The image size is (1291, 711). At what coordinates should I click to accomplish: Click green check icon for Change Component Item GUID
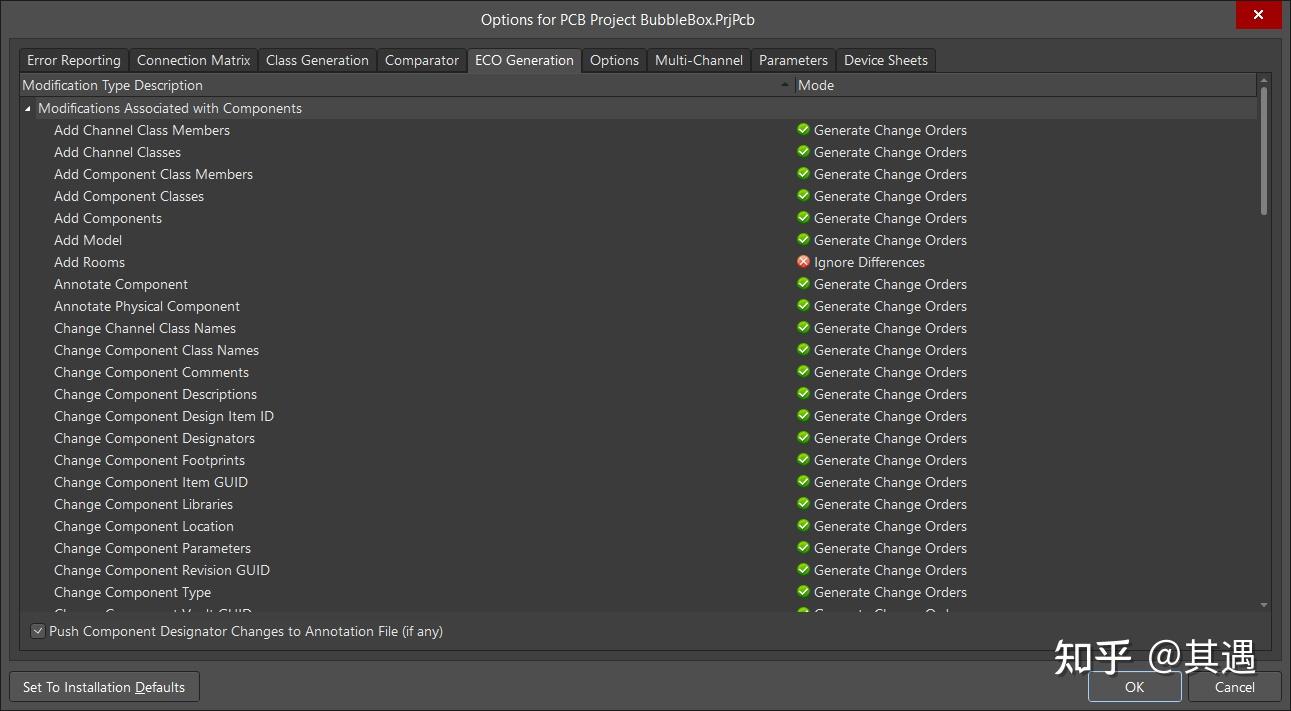pos(803,481)
